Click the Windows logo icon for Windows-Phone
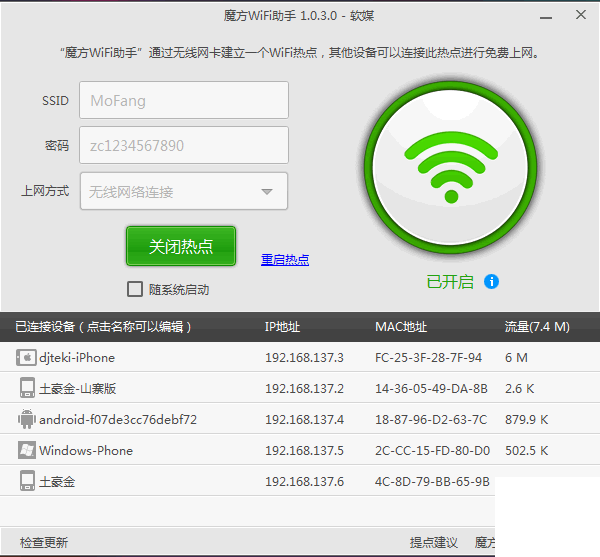Screen dimensions: 600x557 27,450
